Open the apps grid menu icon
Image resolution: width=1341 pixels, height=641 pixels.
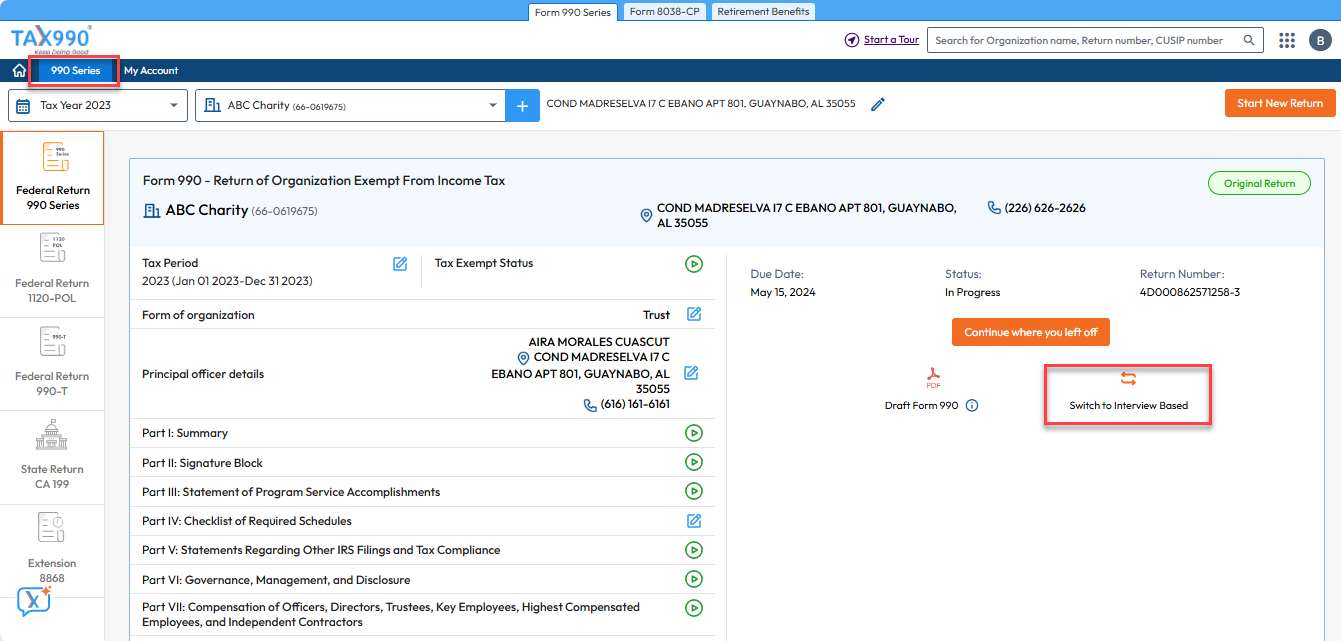tap(1288, 40)
